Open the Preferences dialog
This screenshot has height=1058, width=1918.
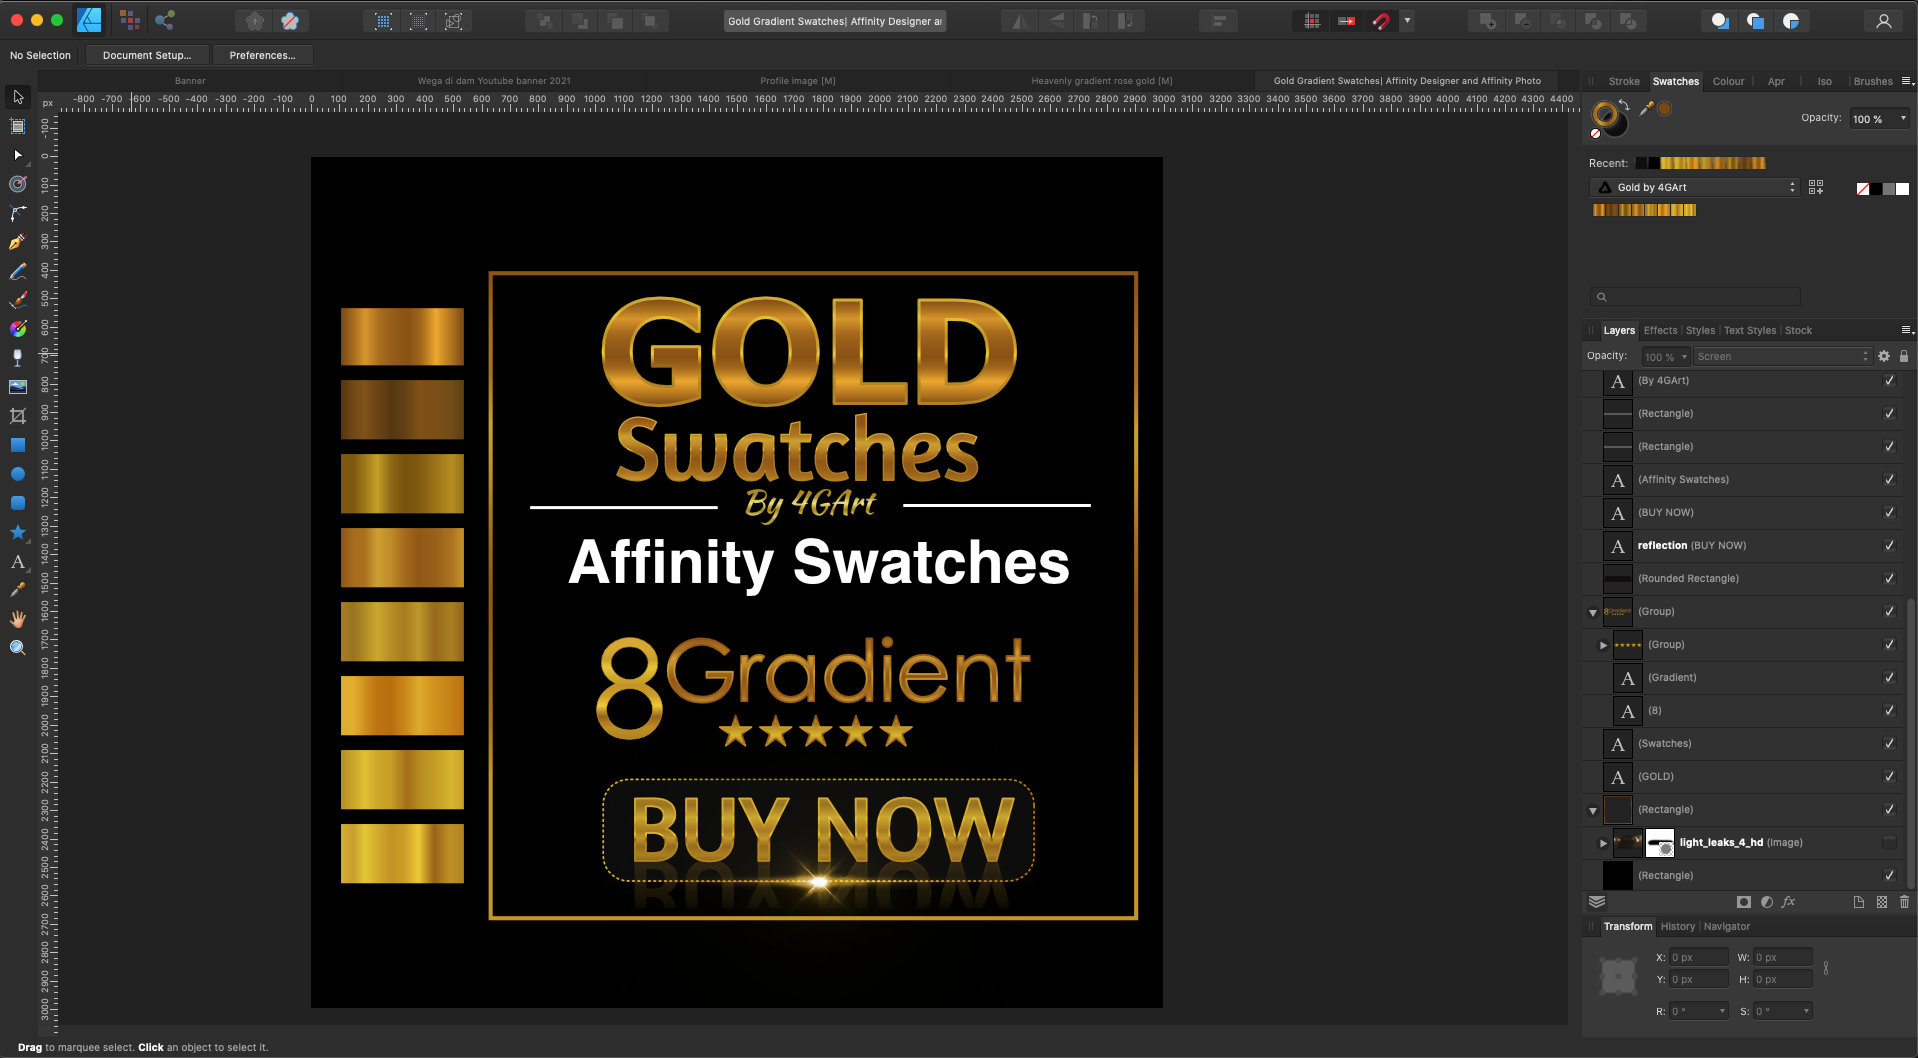[262, 55]
